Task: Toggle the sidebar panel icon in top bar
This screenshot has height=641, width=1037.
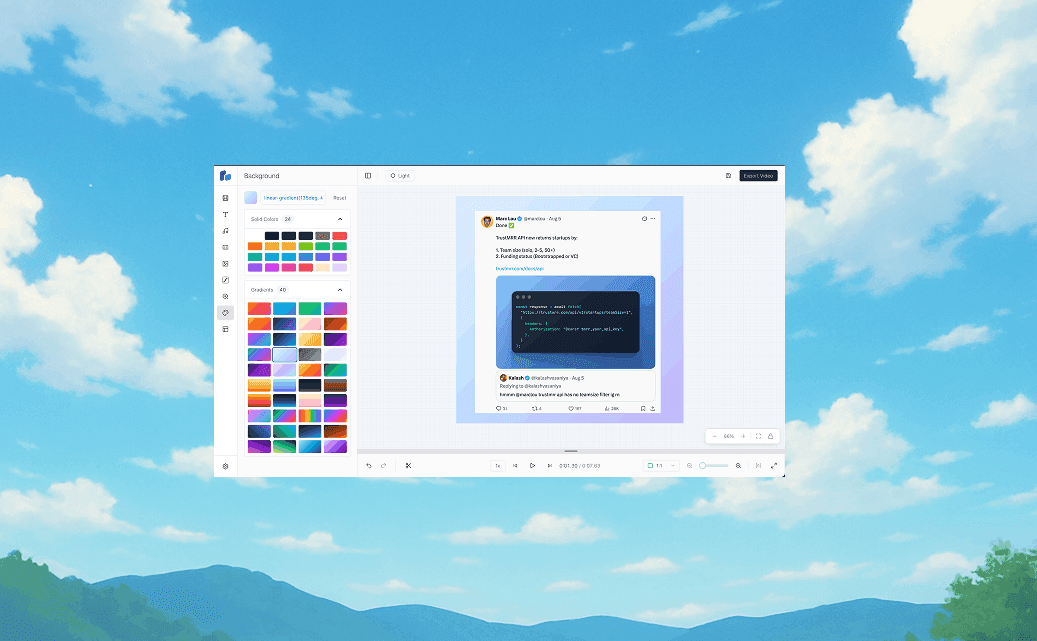Action: click(368, 176)
